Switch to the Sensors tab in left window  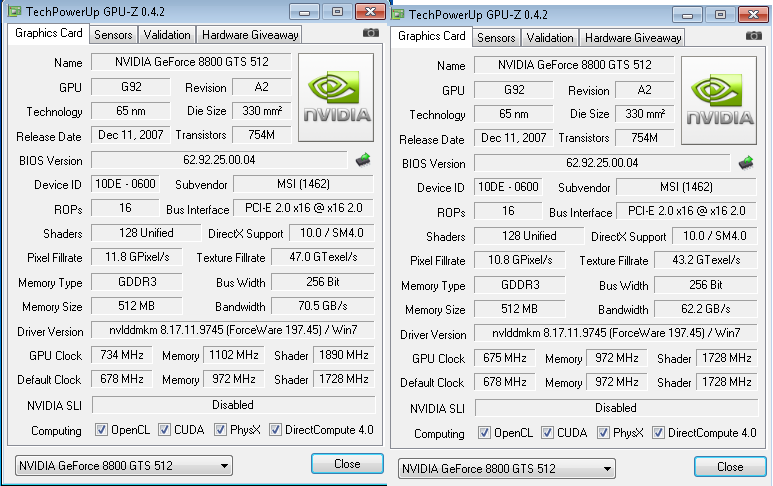point(113,34)
